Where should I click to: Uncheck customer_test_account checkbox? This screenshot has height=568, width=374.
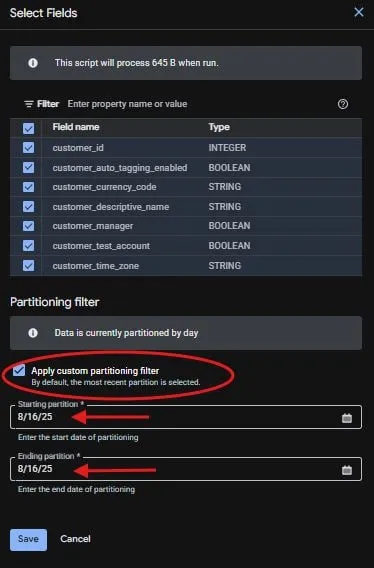tap(29, 246)
